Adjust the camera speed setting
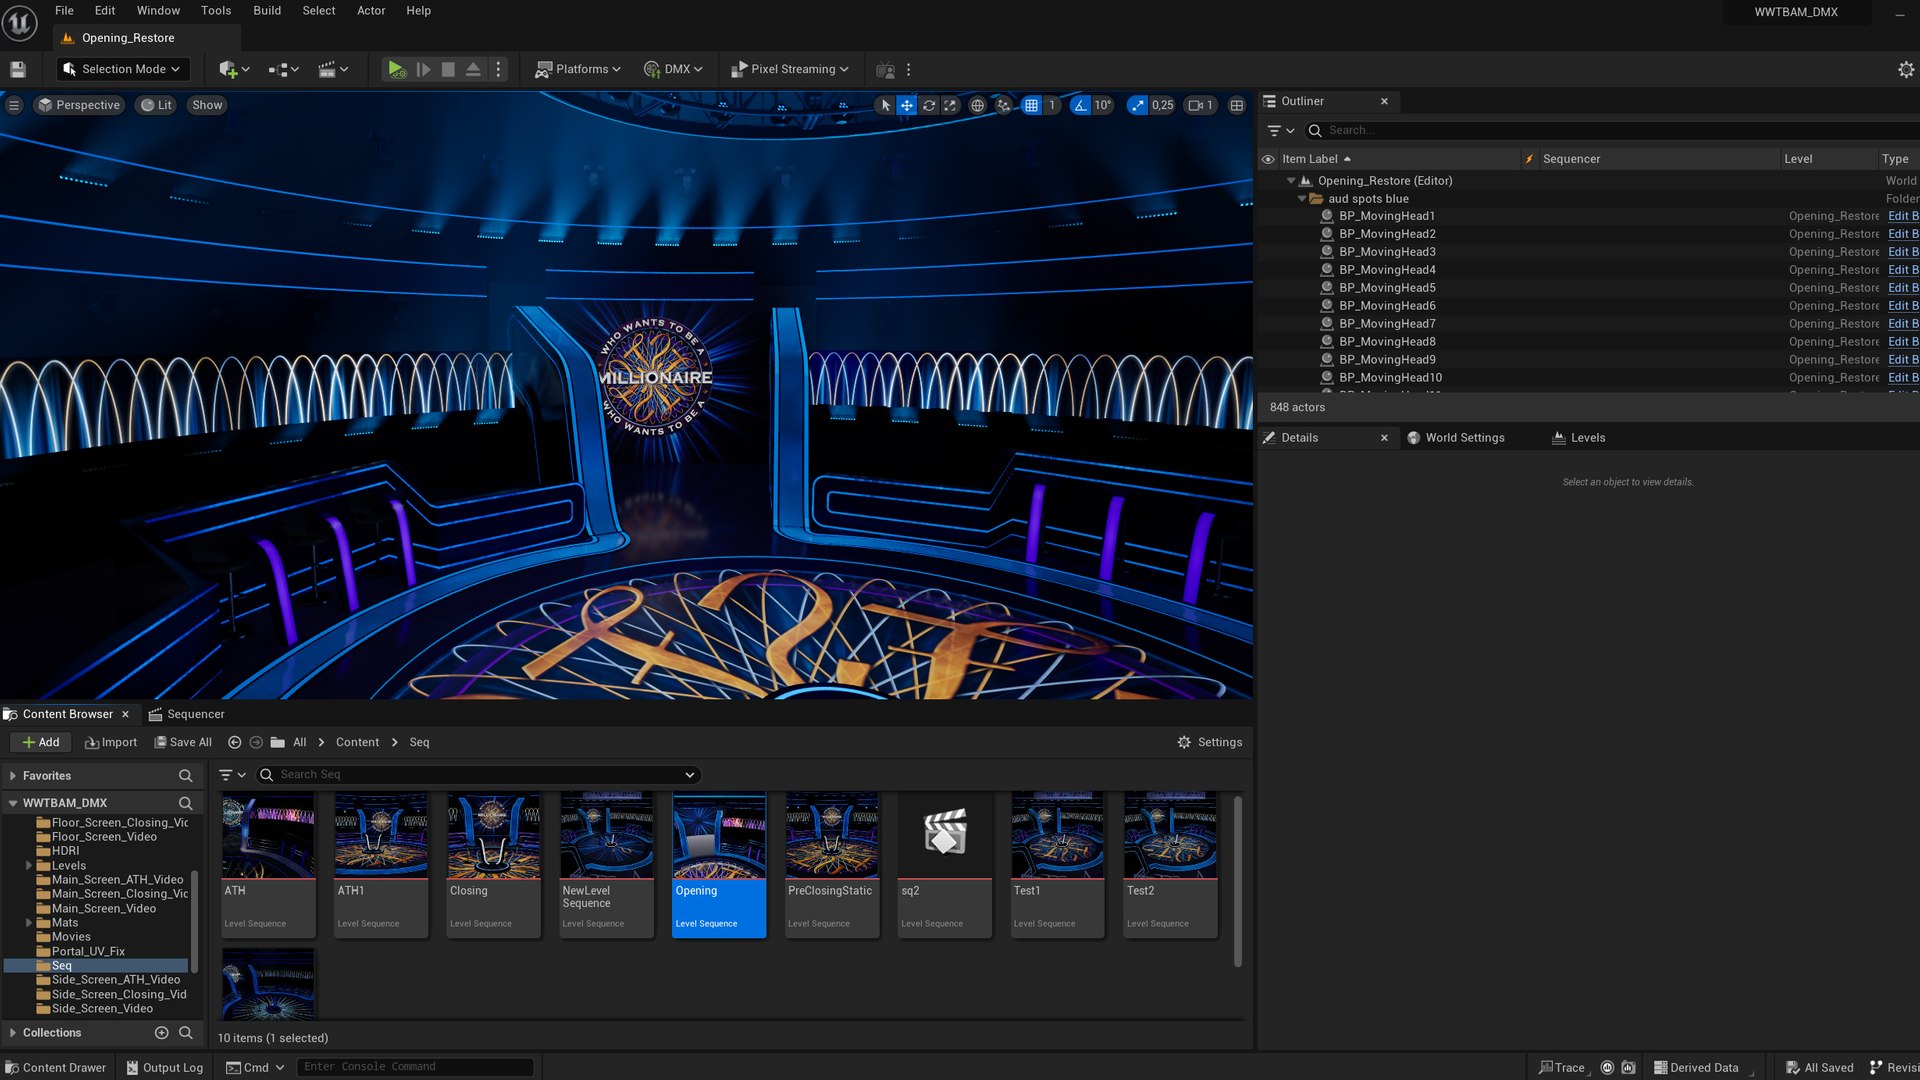The height and width of the screenshot is (1080, 1920). (x=1201, y=105)
